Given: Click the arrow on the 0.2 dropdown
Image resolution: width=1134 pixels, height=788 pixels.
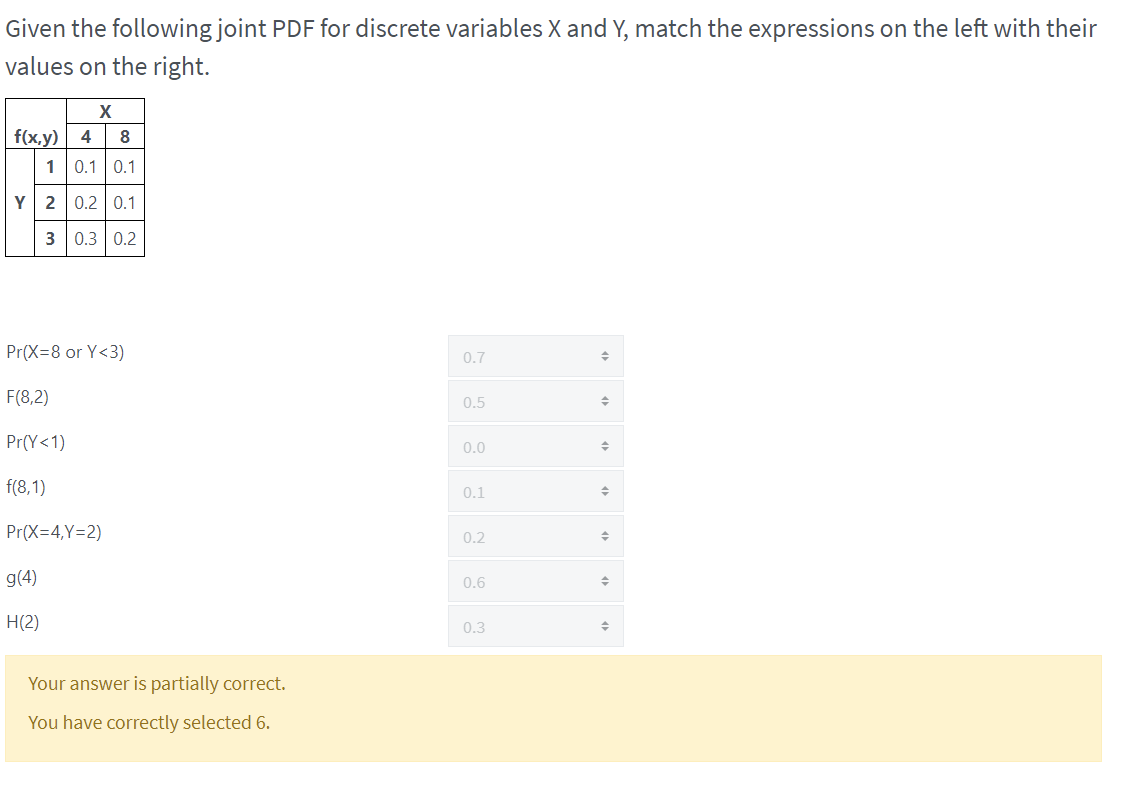Looking at the screenshot, I should (x=606, y=536).
